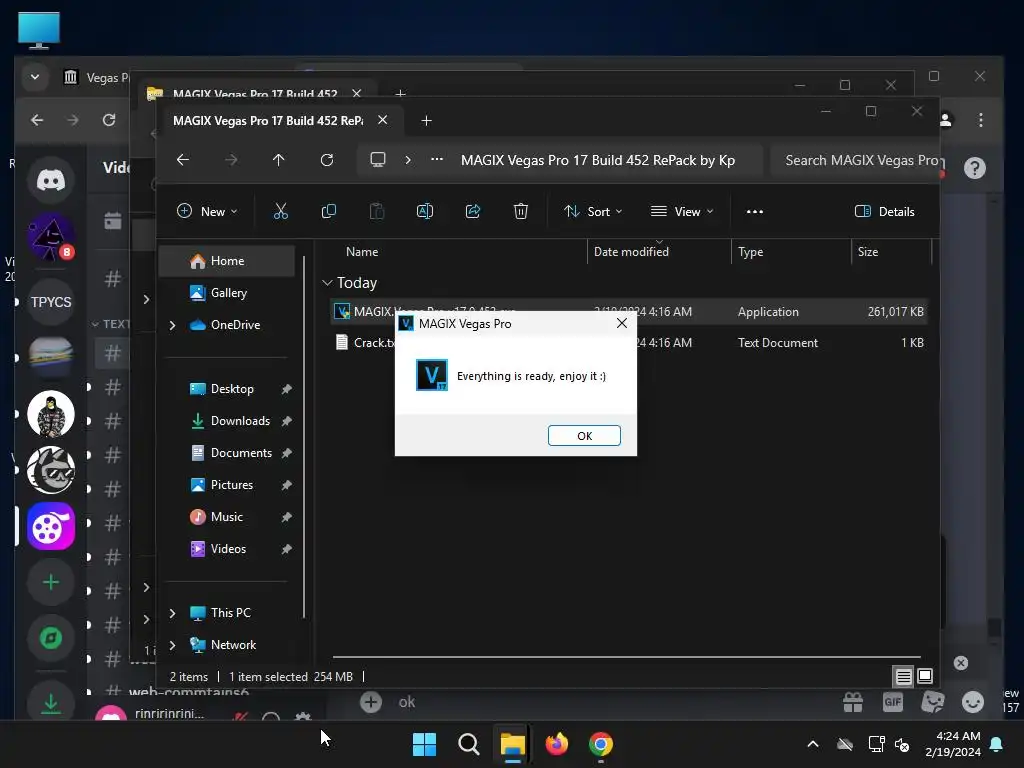Add a new Explorer tab

click(426, 120)
